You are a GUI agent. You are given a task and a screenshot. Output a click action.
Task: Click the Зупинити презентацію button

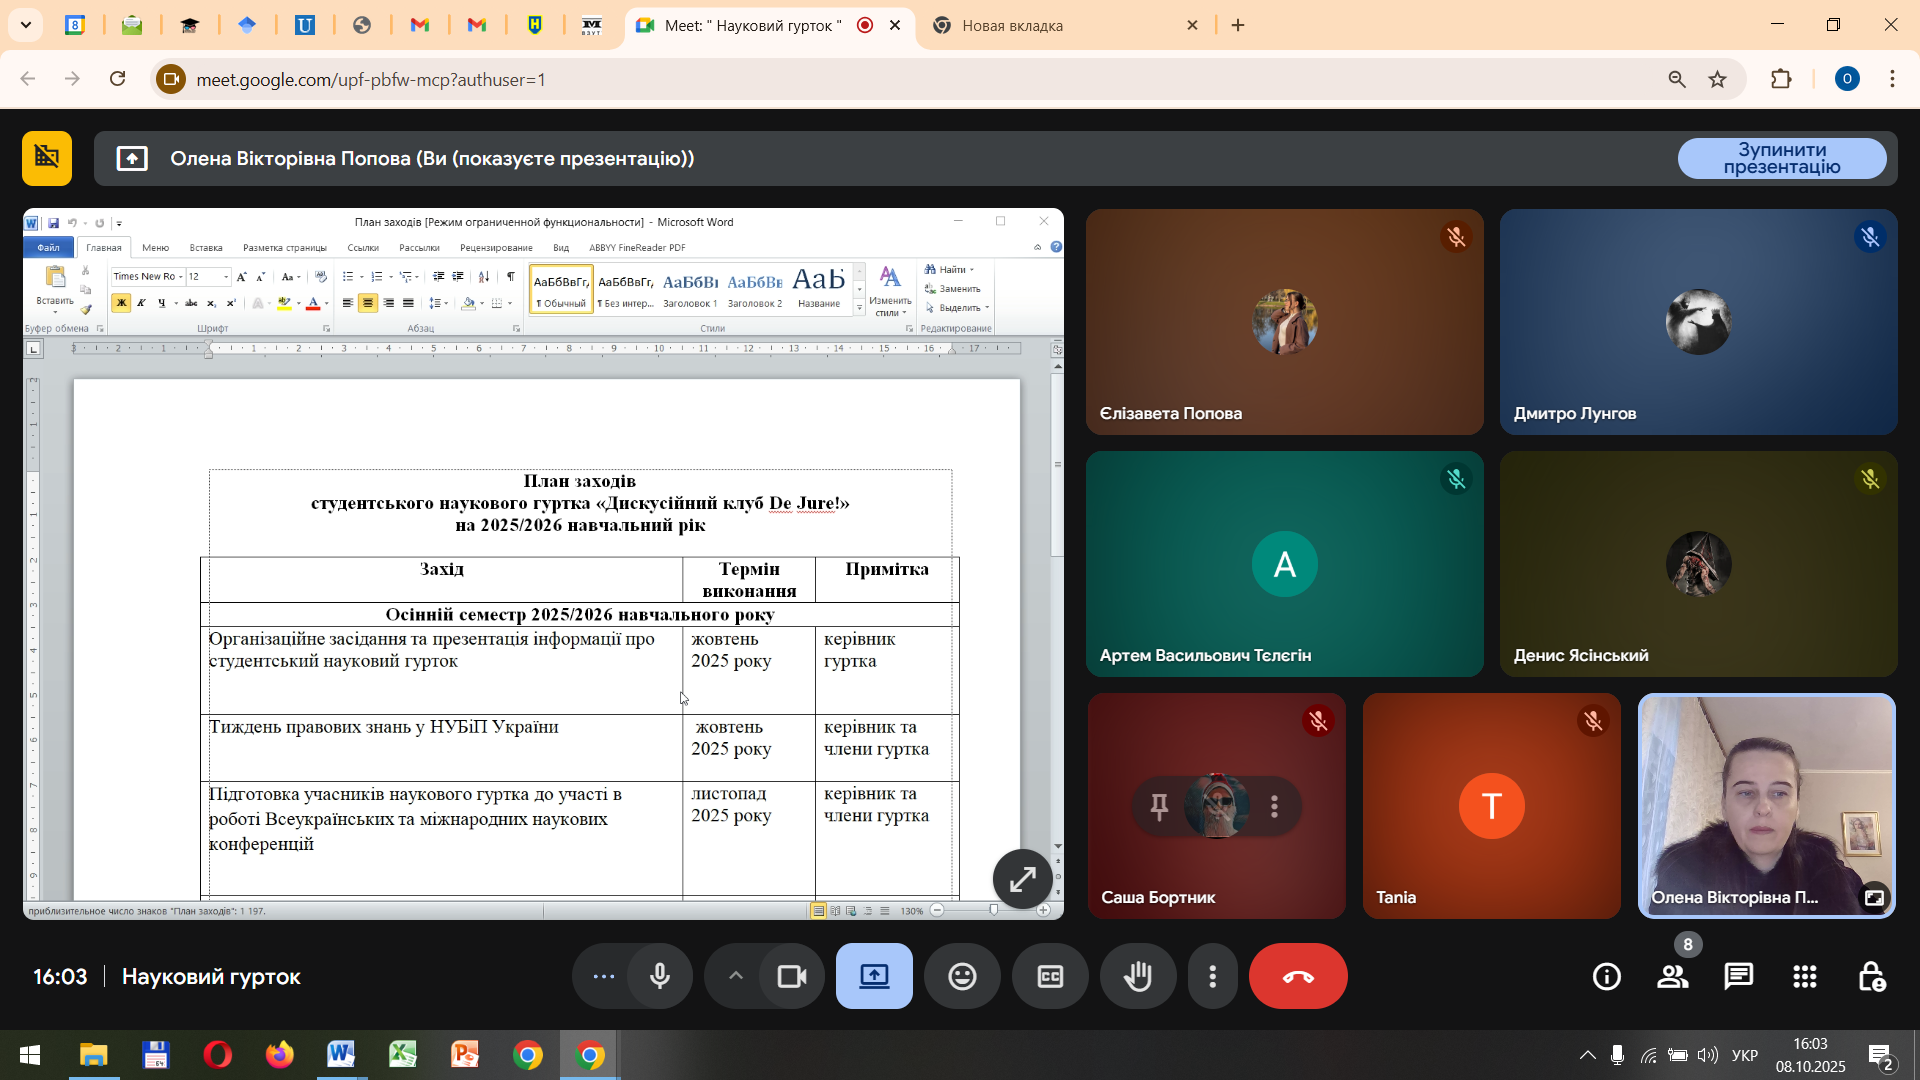click(1781, 159)
